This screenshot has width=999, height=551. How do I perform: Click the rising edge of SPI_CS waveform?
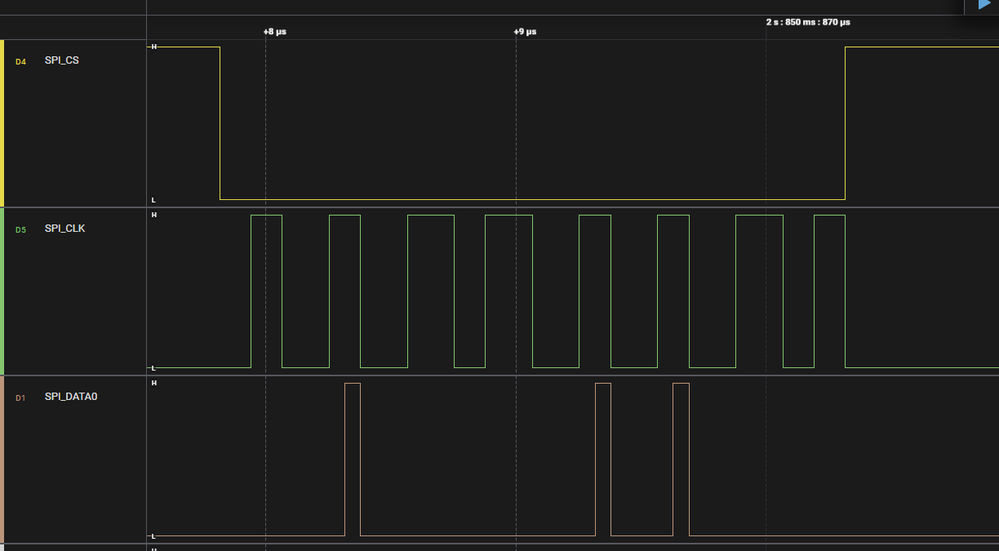[x=845, y=123]
